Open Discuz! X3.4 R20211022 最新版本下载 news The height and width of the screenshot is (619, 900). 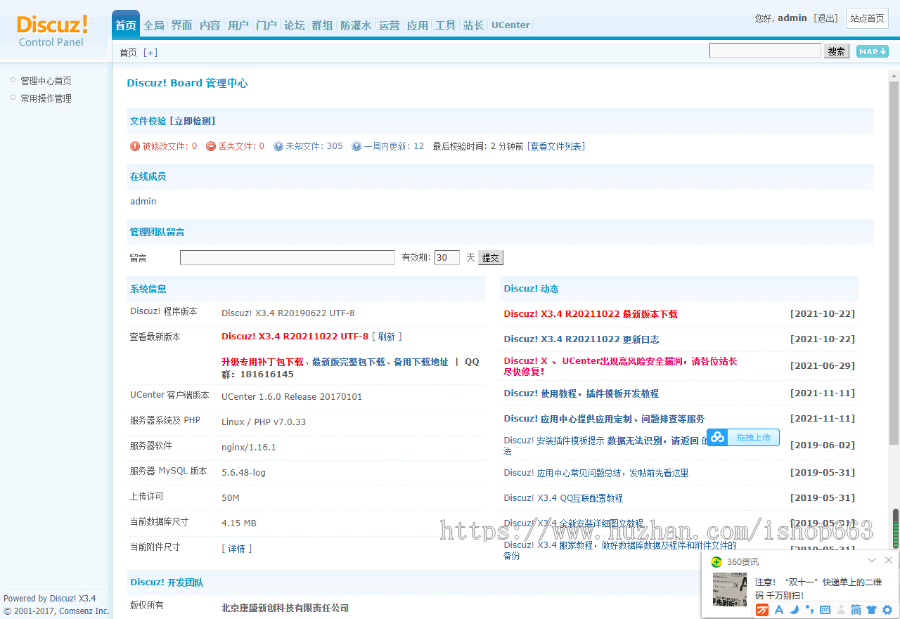tap(590, 314)
